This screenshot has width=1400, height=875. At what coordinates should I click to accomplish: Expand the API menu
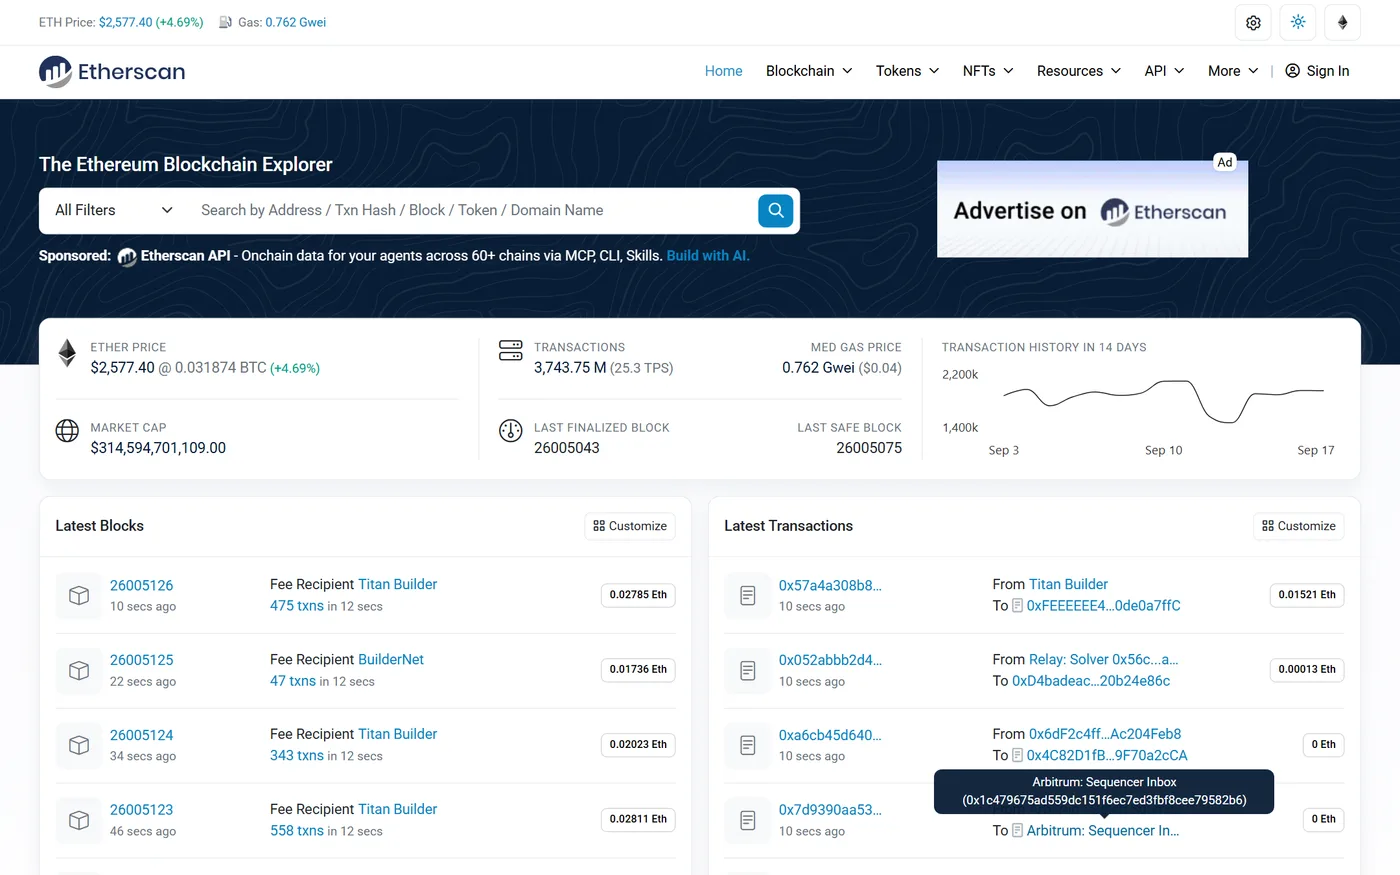pyautogui.click(x=1164, y=71)
